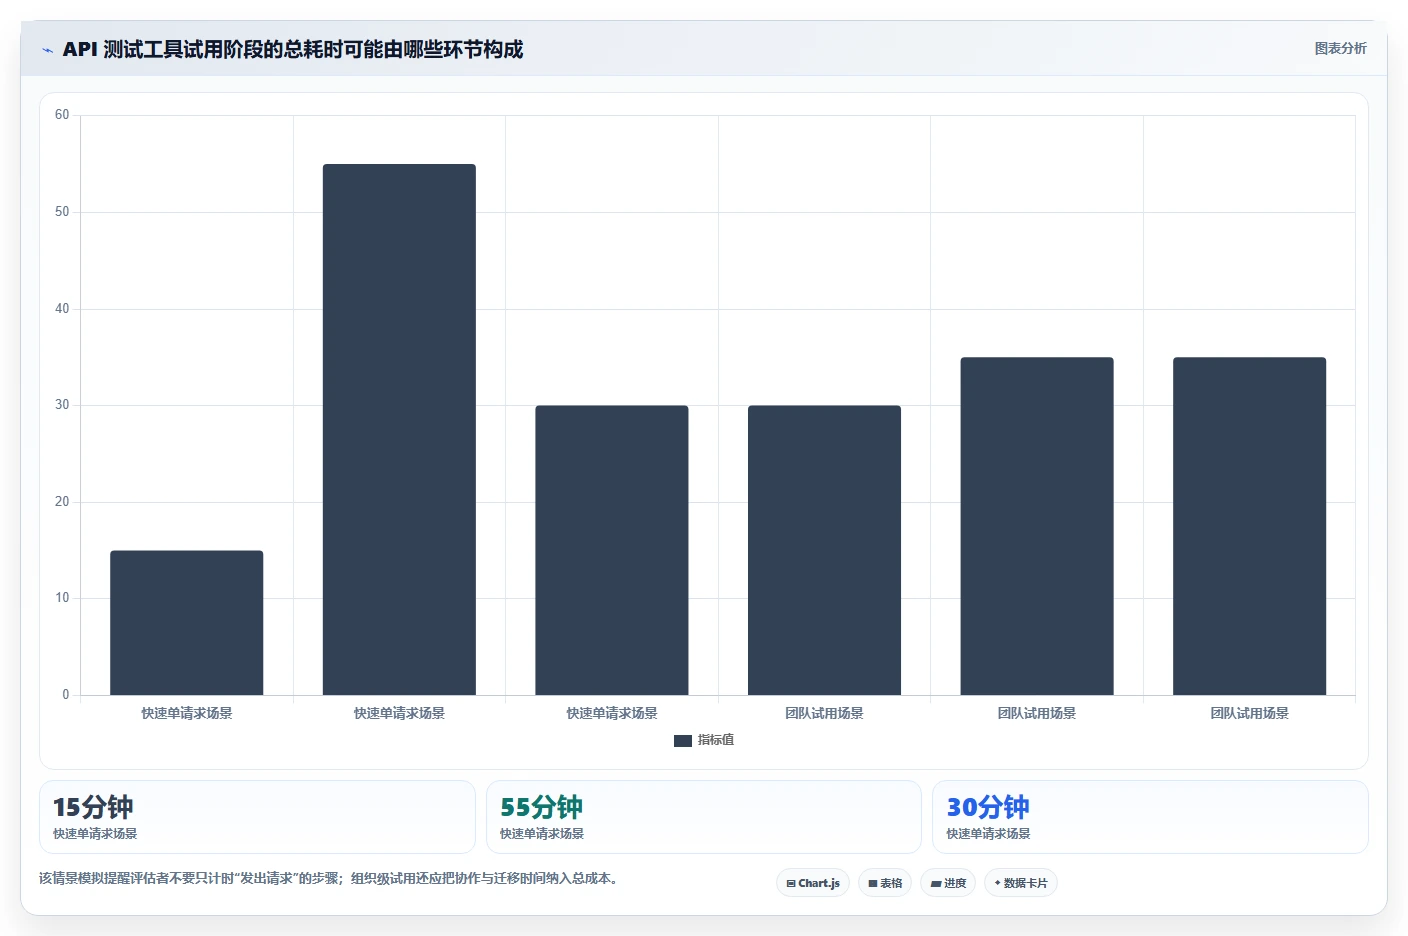Select the 进度 tag chip
The width and height of the screenshot is (1408, 936).
(x=948, y=883)
